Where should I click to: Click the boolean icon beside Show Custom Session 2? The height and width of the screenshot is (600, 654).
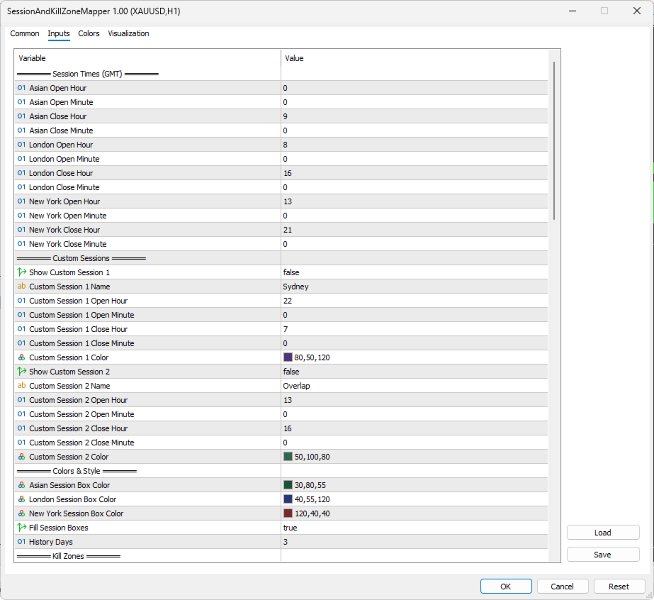click(x=22, y=372)
